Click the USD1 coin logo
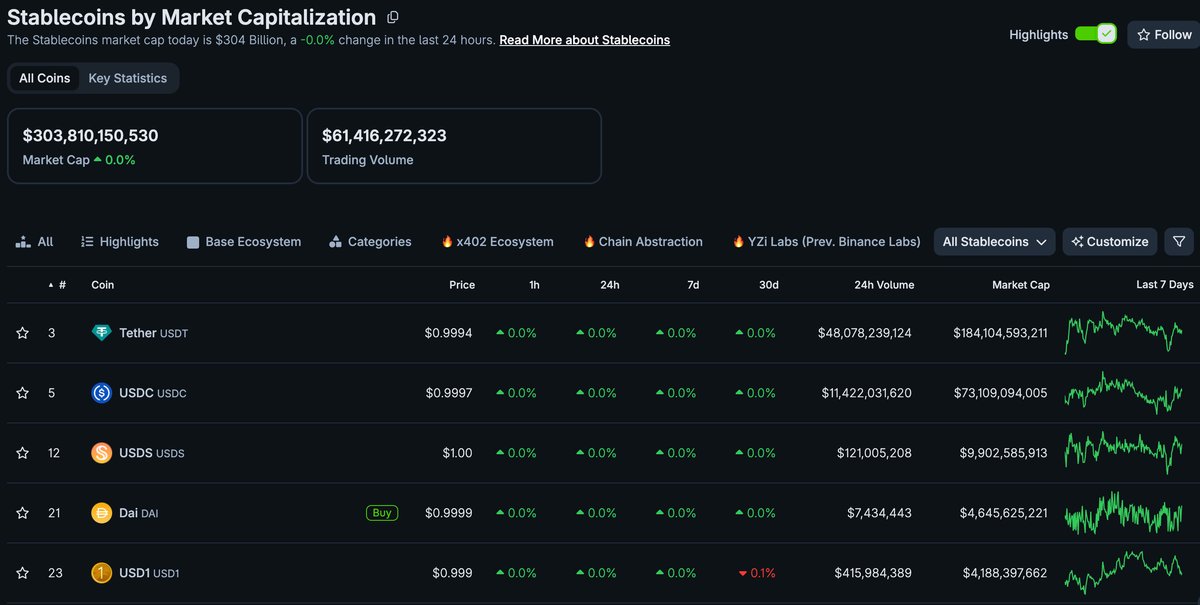Image resolution: width=1200 pixels, height=605 pixels. tap(101, 573)
